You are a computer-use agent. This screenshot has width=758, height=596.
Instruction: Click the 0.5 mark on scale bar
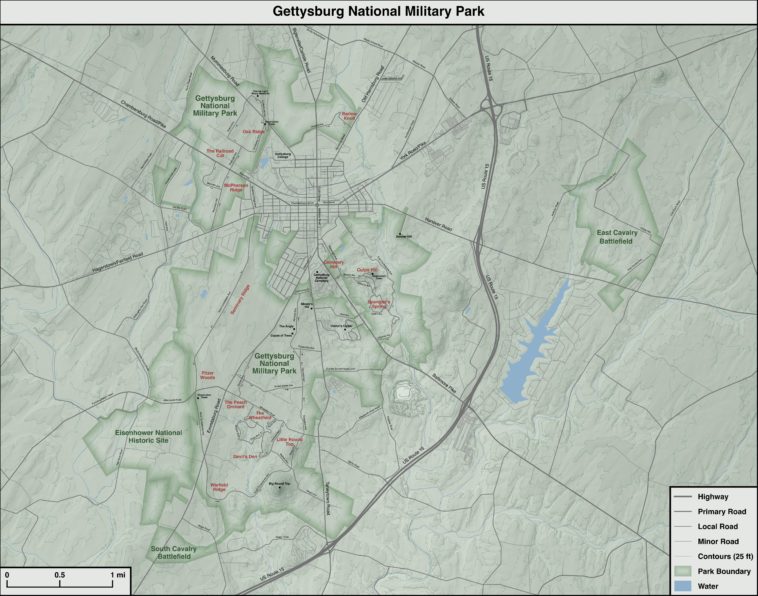coord(61,575)
